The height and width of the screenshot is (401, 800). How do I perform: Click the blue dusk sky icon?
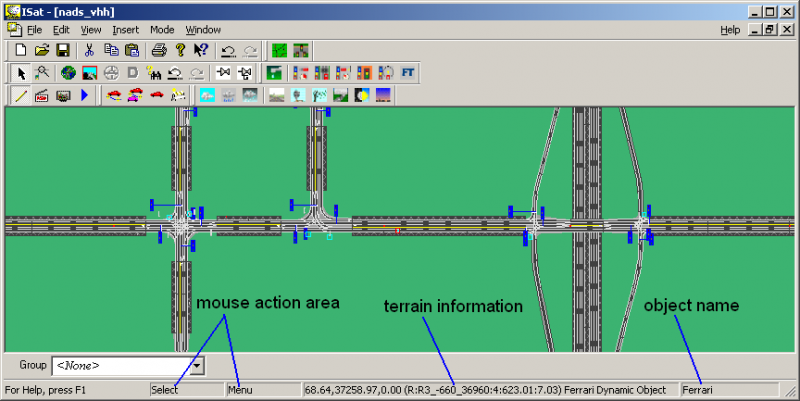383,95
